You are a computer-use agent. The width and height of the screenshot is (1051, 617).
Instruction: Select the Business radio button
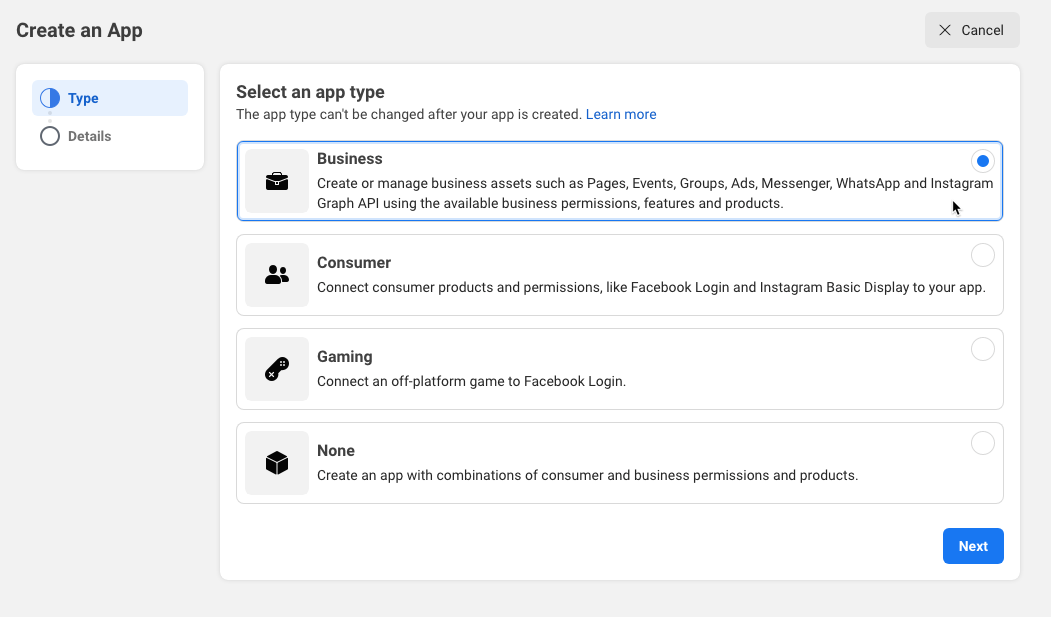[983, 161]
